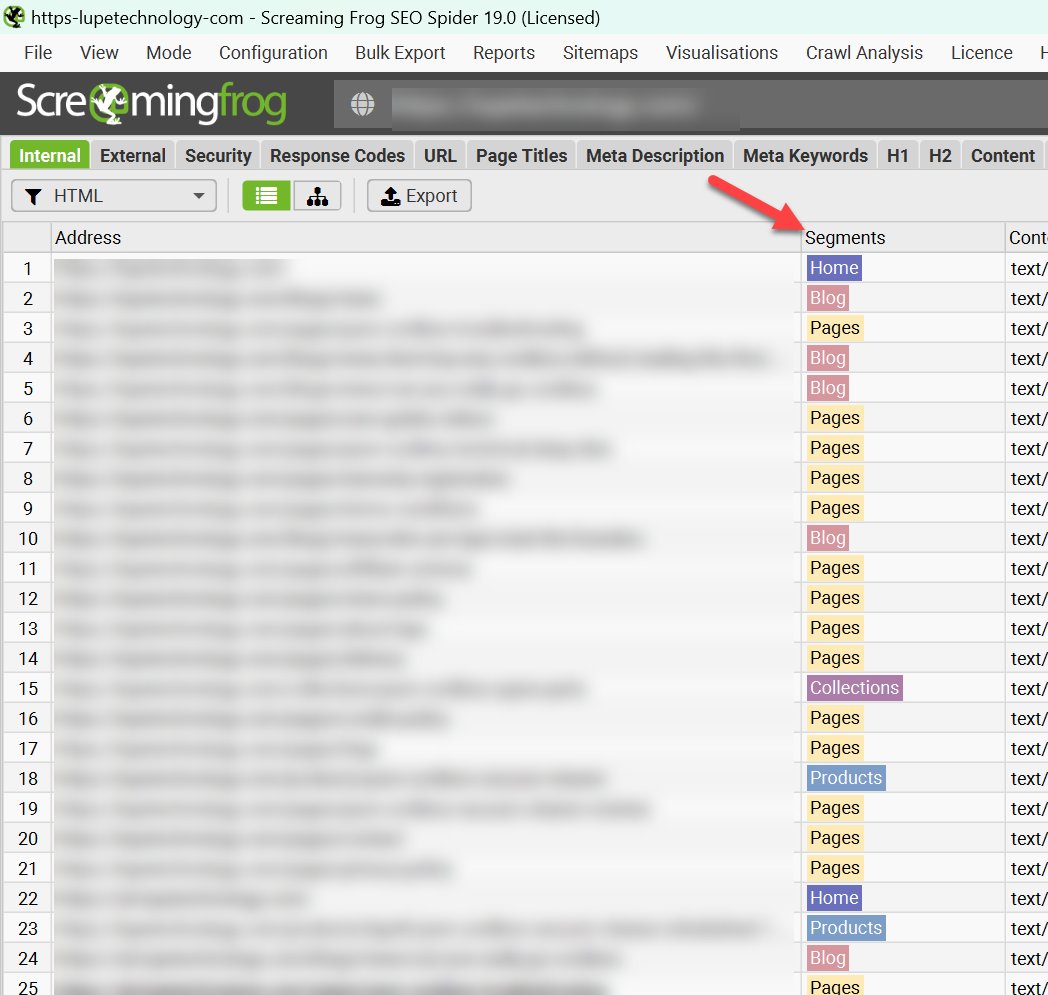Click the filter funnel icon next to HTML

pyautogui.click(x=32, y=195)
